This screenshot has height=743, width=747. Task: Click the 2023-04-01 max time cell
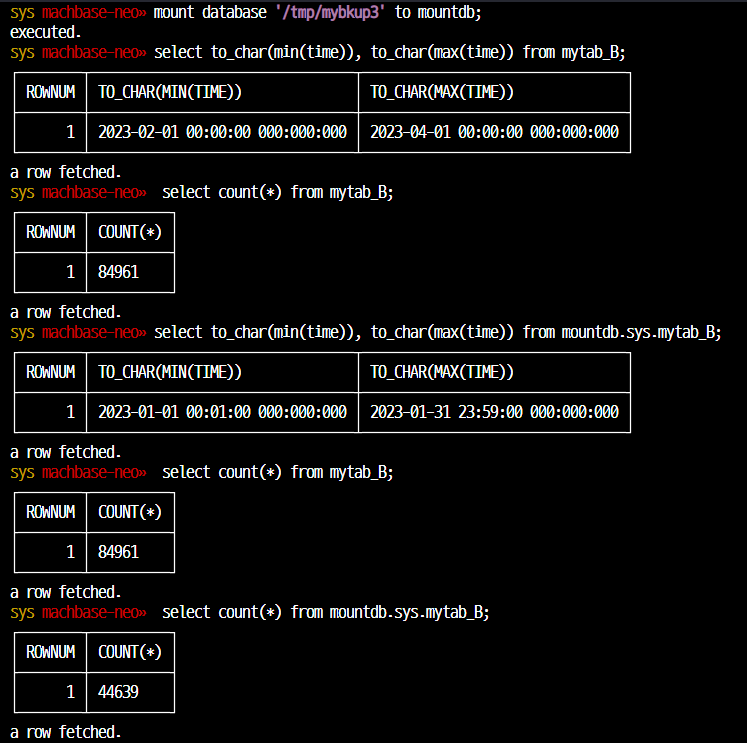(x=494, y=132)
